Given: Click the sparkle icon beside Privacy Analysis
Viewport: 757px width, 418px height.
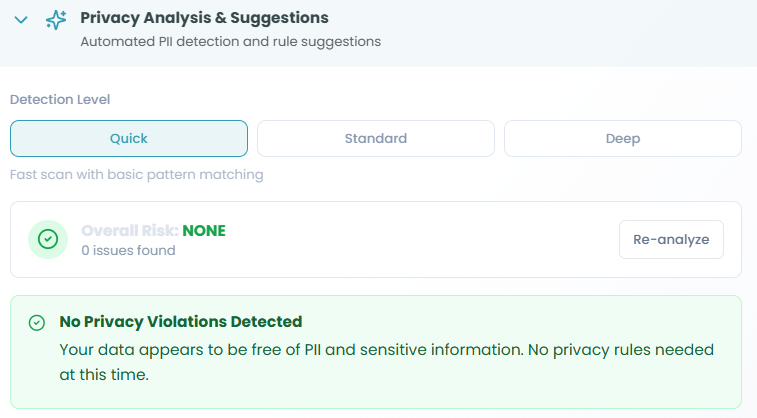Looking at the screenshot, I should click(x=57, y=21).
